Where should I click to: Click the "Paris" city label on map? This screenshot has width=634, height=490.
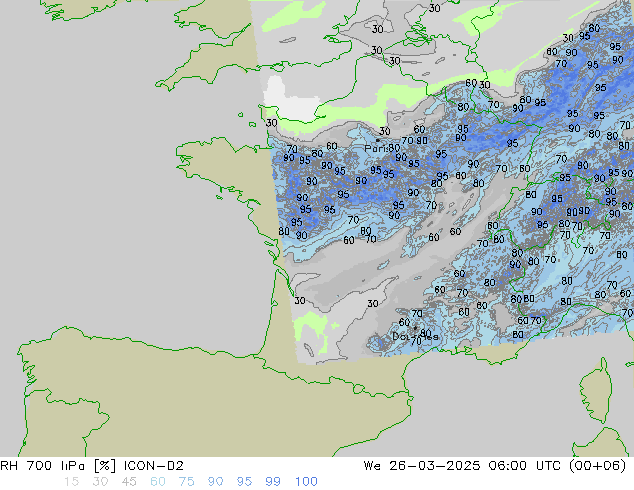(x=376, y=148)
